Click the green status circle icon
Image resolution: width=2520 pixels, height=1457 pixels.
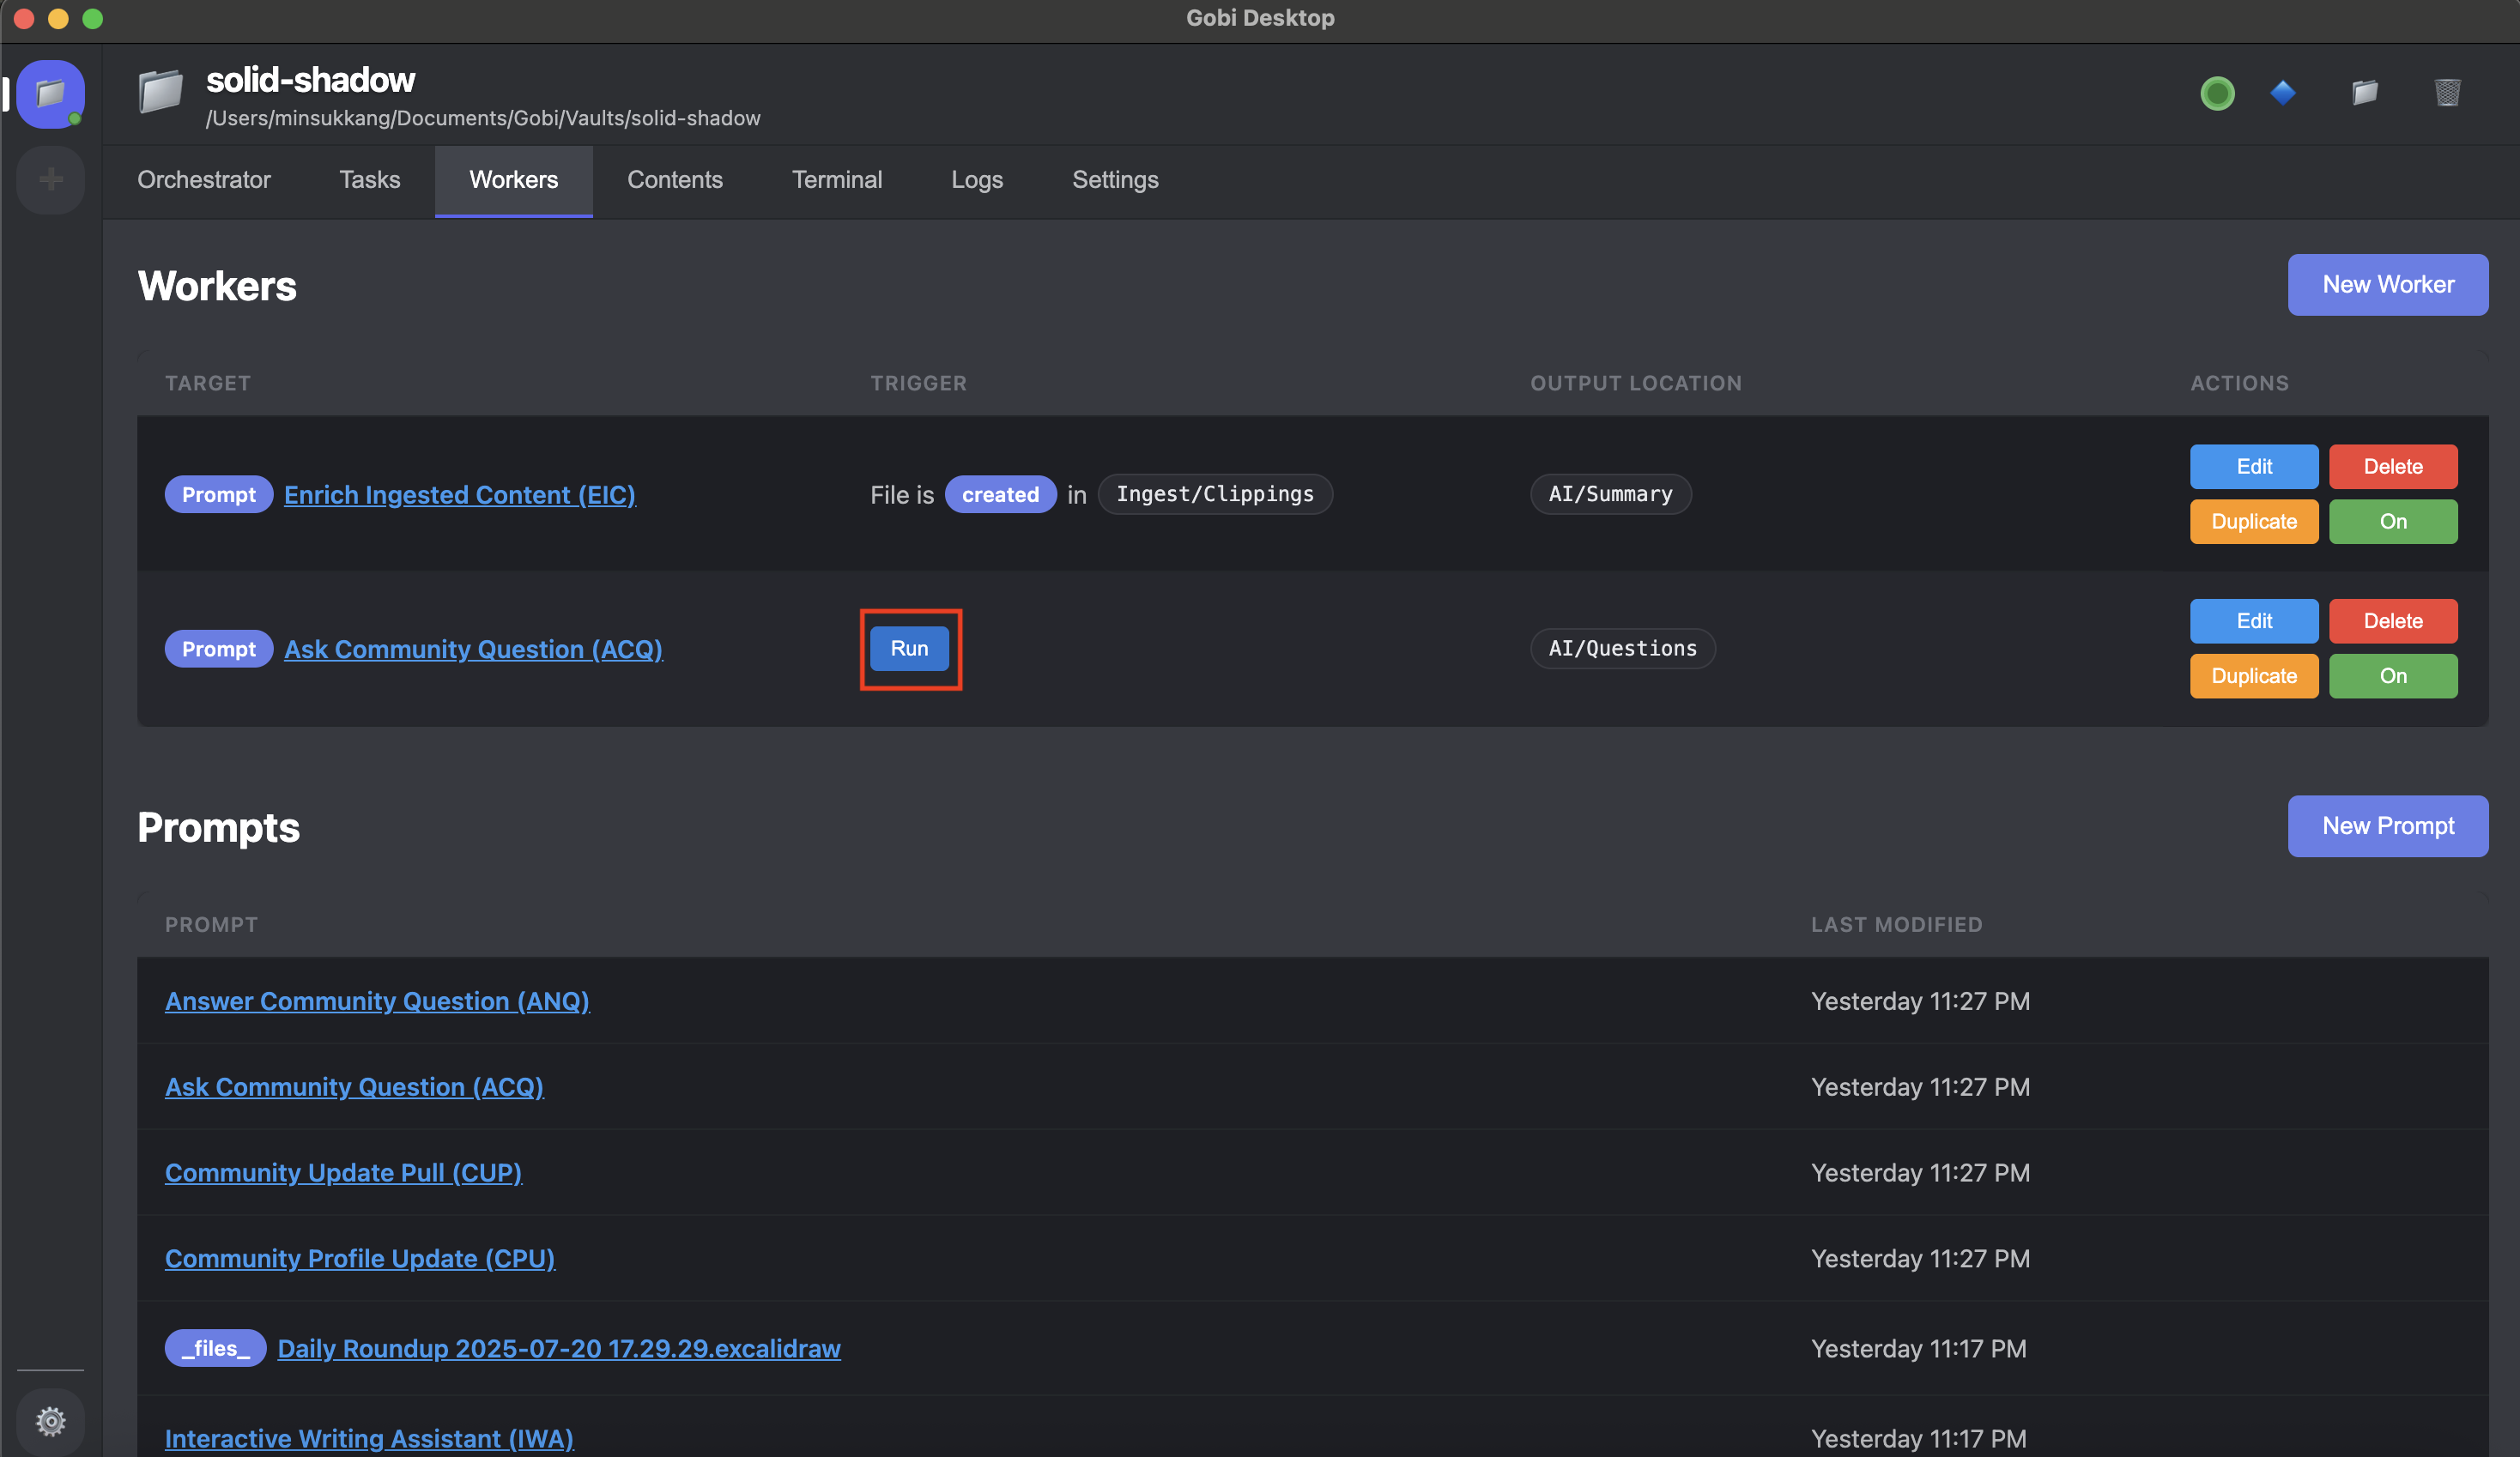(2217, 93)
